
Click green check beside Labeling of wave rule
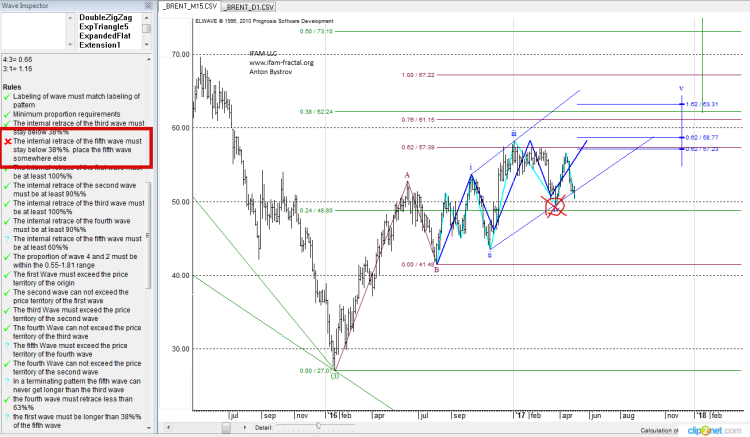[7, 95]
